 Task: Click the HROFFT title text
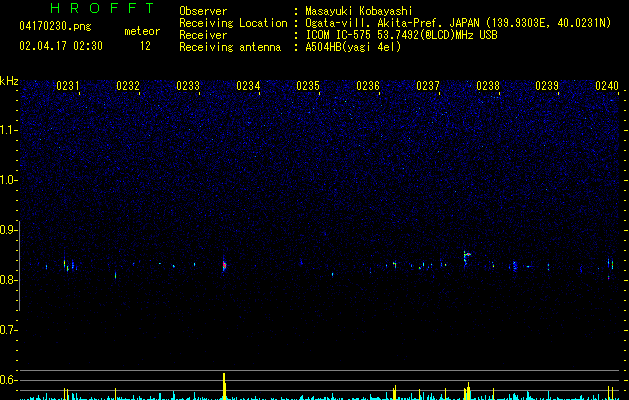coord(103,8)
